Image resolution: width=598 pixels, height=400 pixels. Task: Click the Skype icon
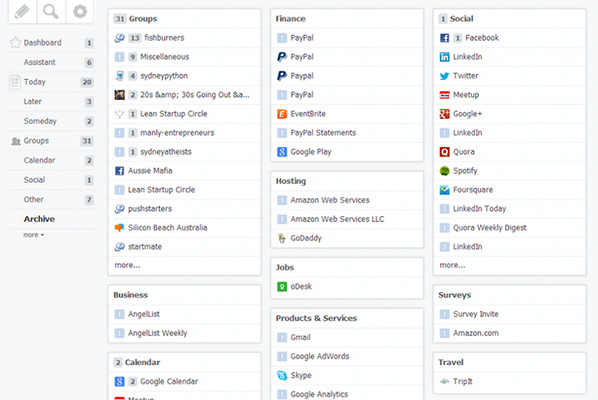tap(282, 375)
